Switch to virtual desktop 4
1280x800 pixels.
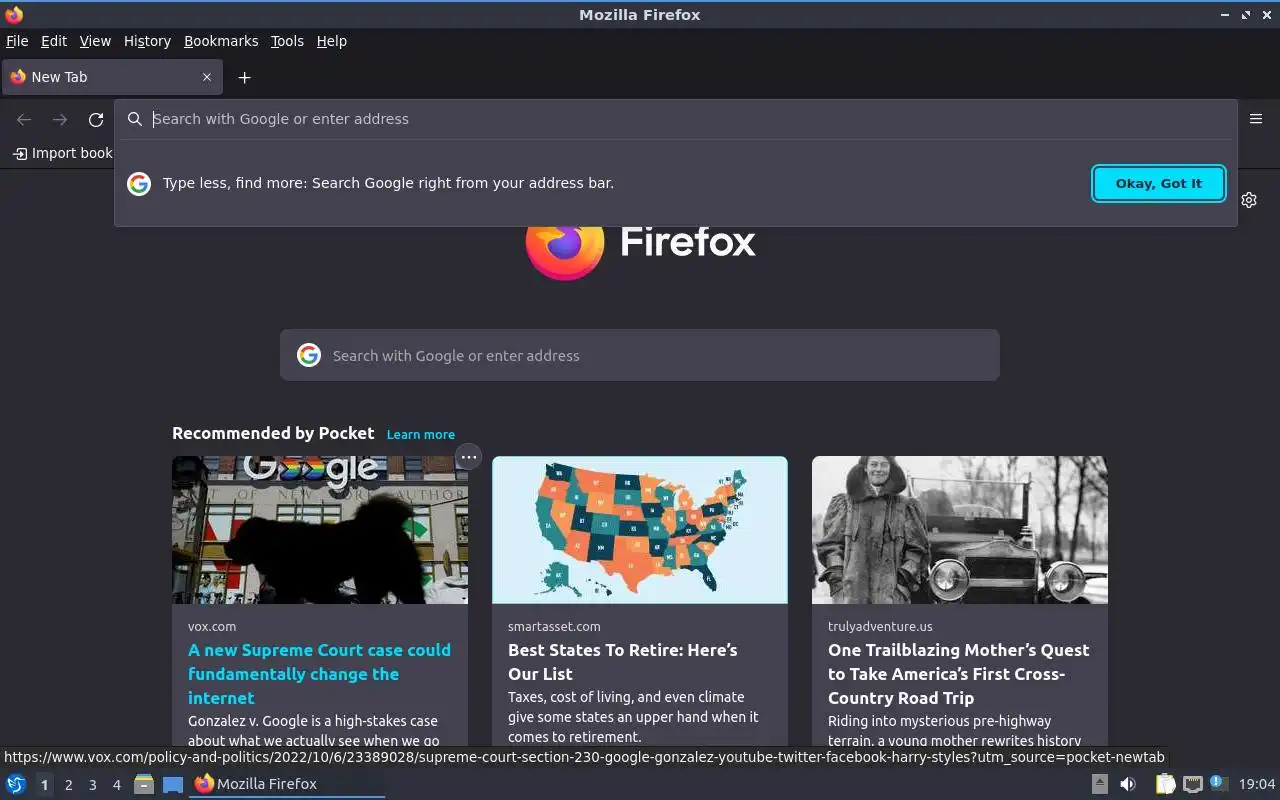(116, 785)
